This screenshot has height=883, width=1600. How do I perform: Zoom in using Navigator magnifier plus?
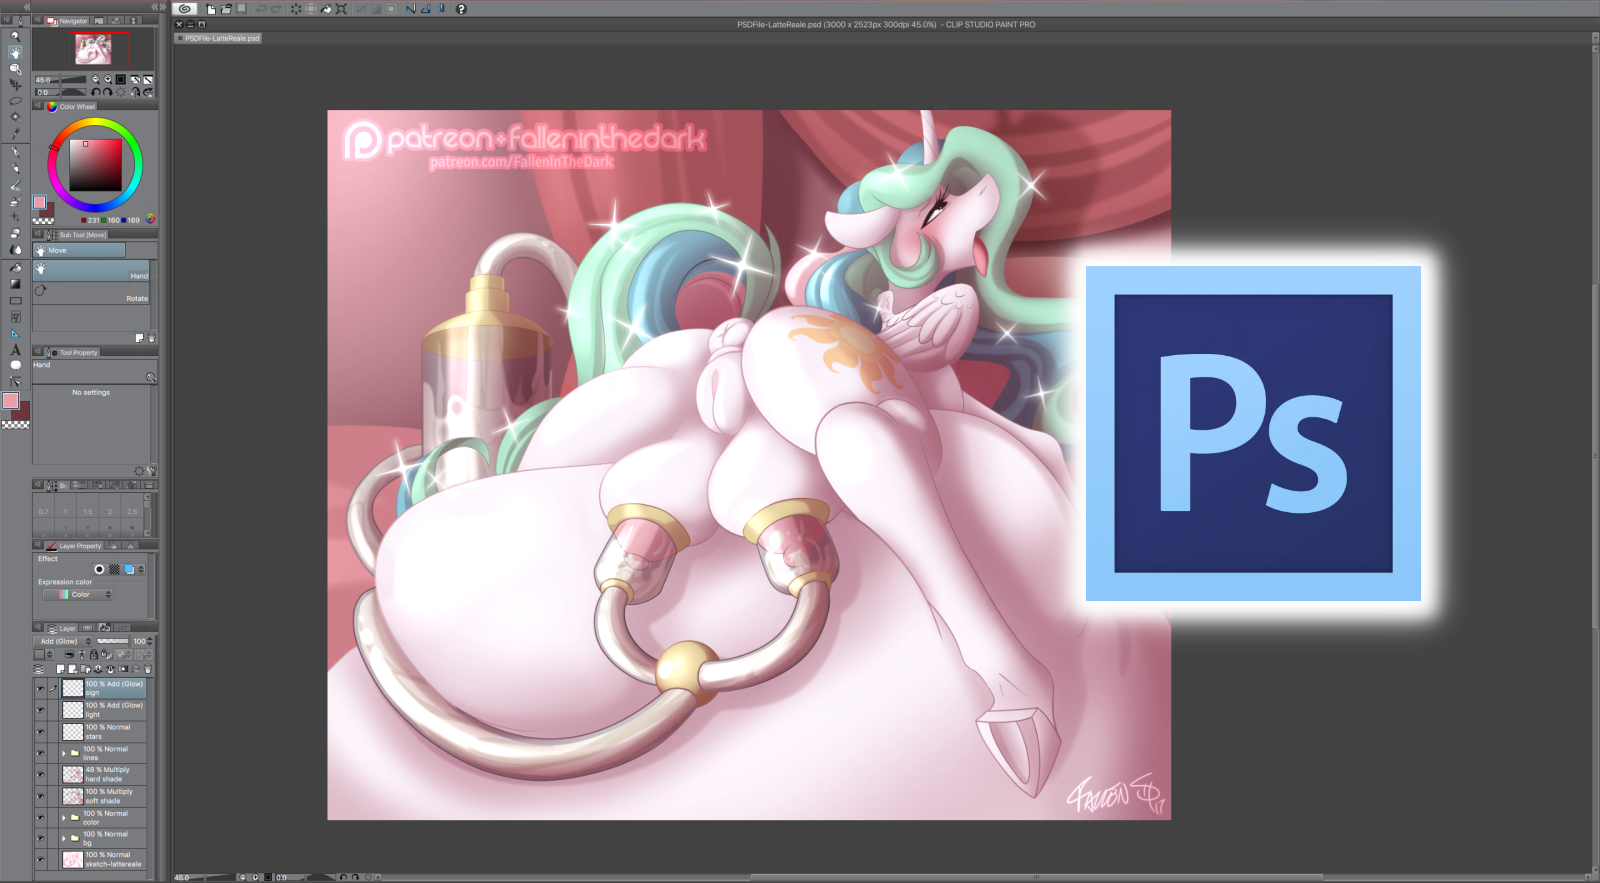pos(107,79)
